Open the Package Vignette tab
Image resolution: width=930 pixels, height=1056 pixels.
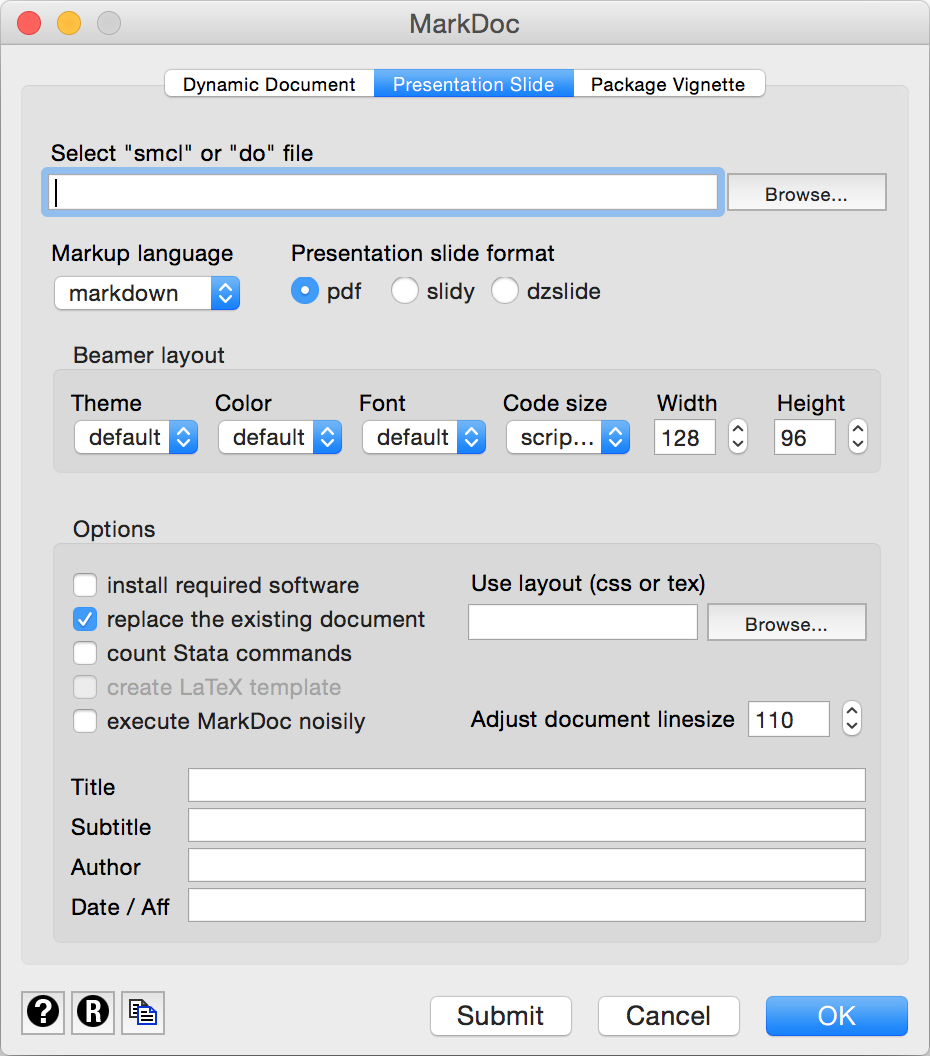point(668,84)
